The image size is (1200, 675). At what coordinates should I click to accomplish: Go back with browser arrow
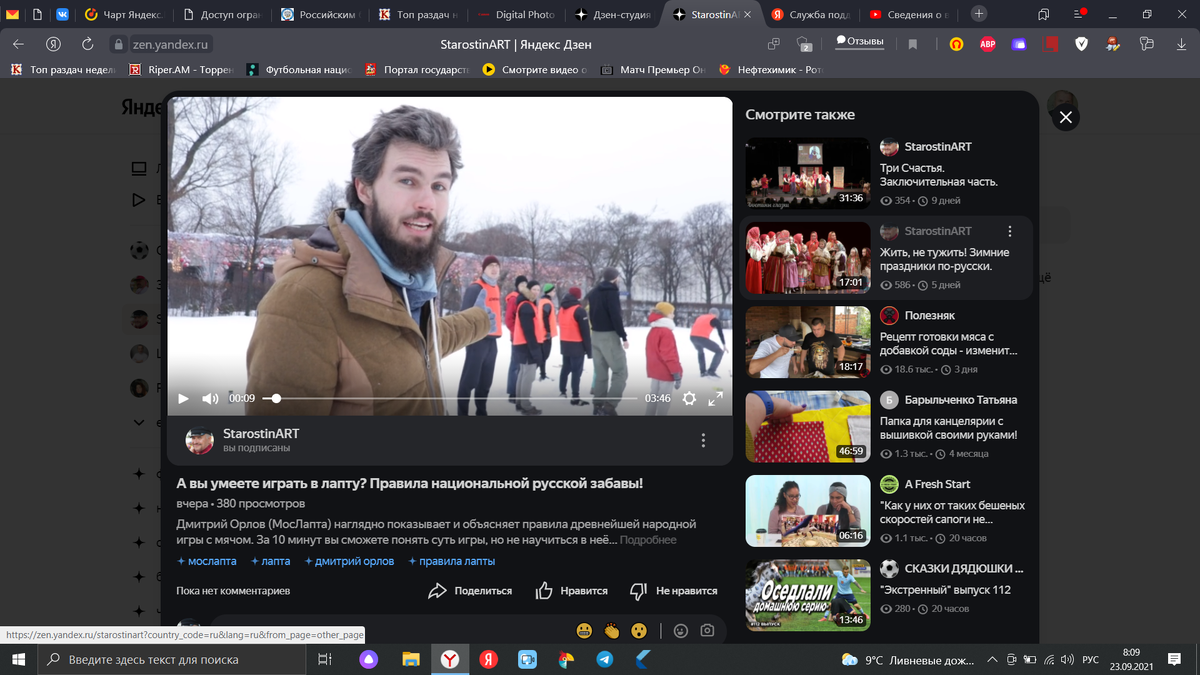point(19,44)
